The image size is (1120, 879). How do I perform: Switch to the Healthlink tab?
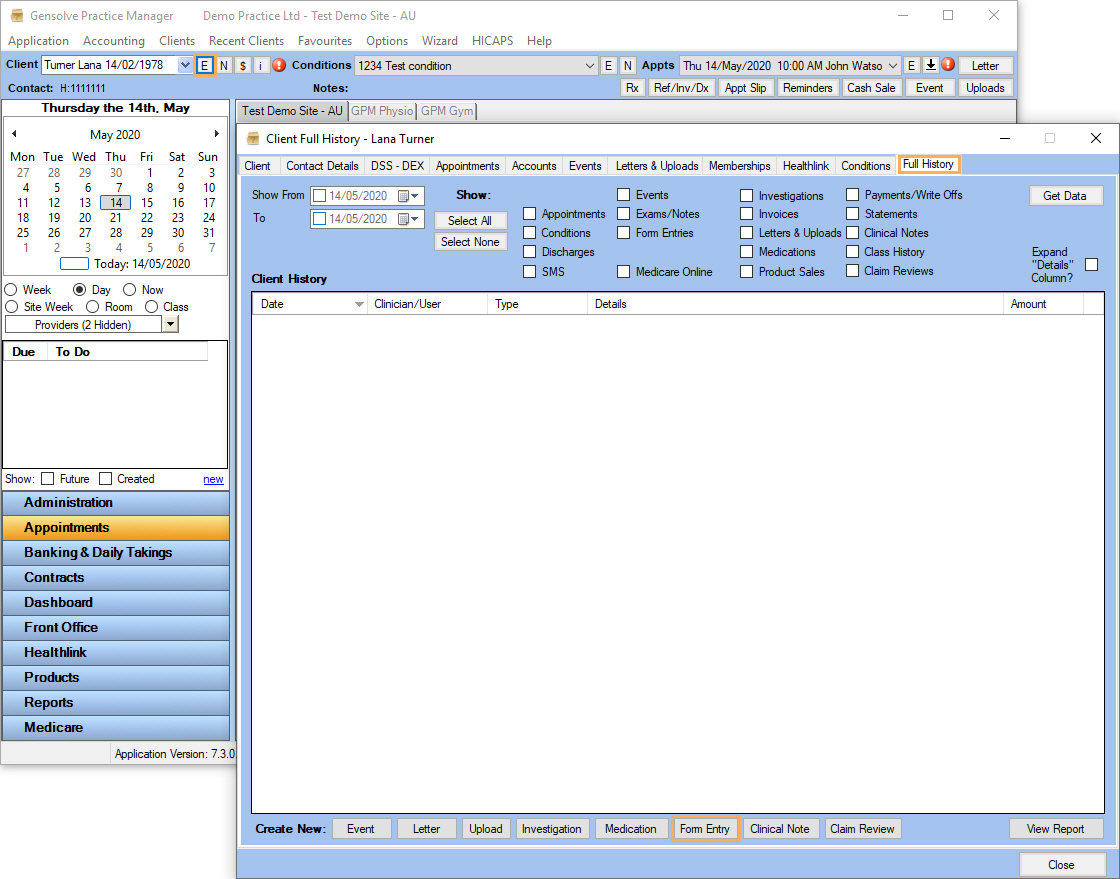tap(805, 165)
